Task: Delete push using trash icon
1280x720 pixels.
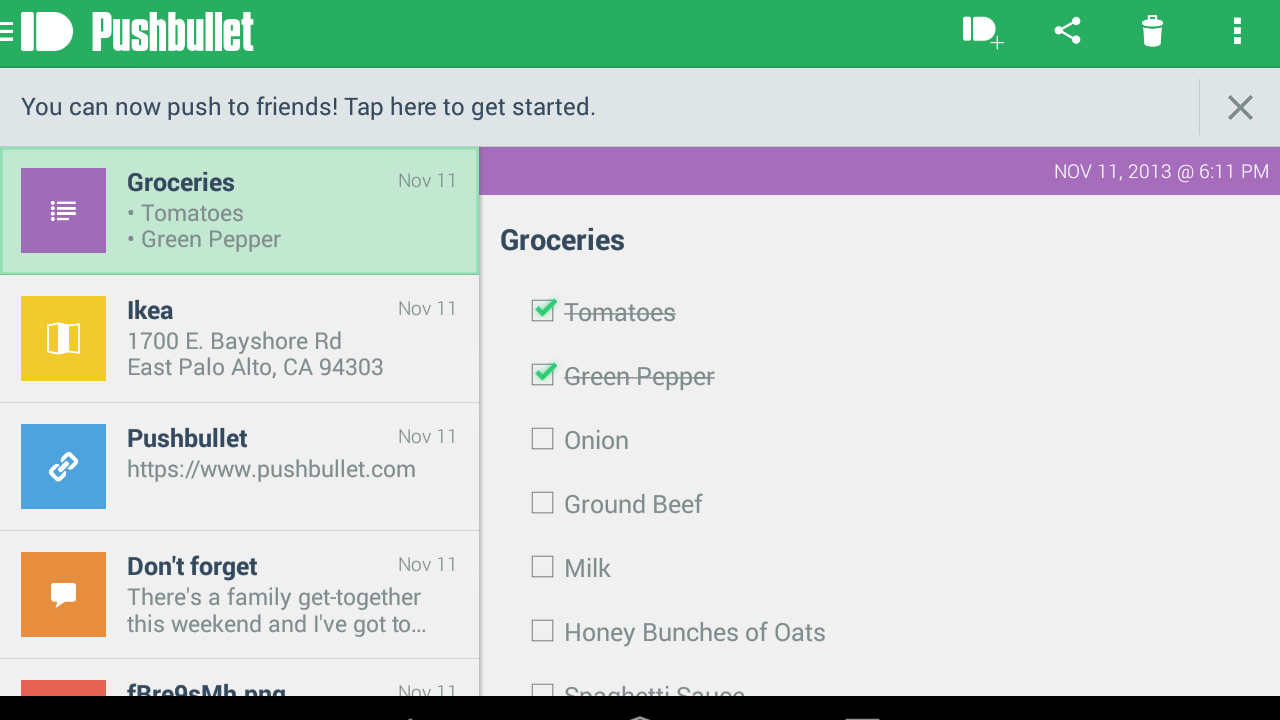Action: pos(1152,32)
